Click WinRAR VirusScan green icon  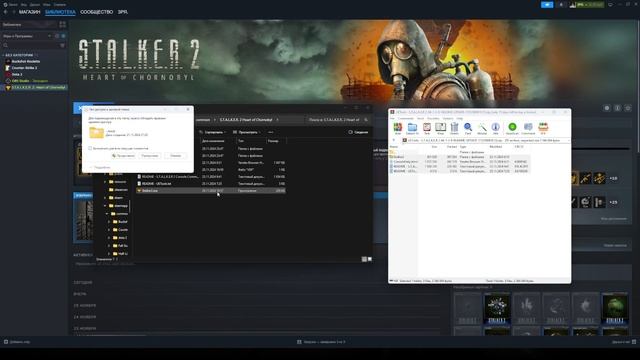pyautogui.click(x=512, y=128)
